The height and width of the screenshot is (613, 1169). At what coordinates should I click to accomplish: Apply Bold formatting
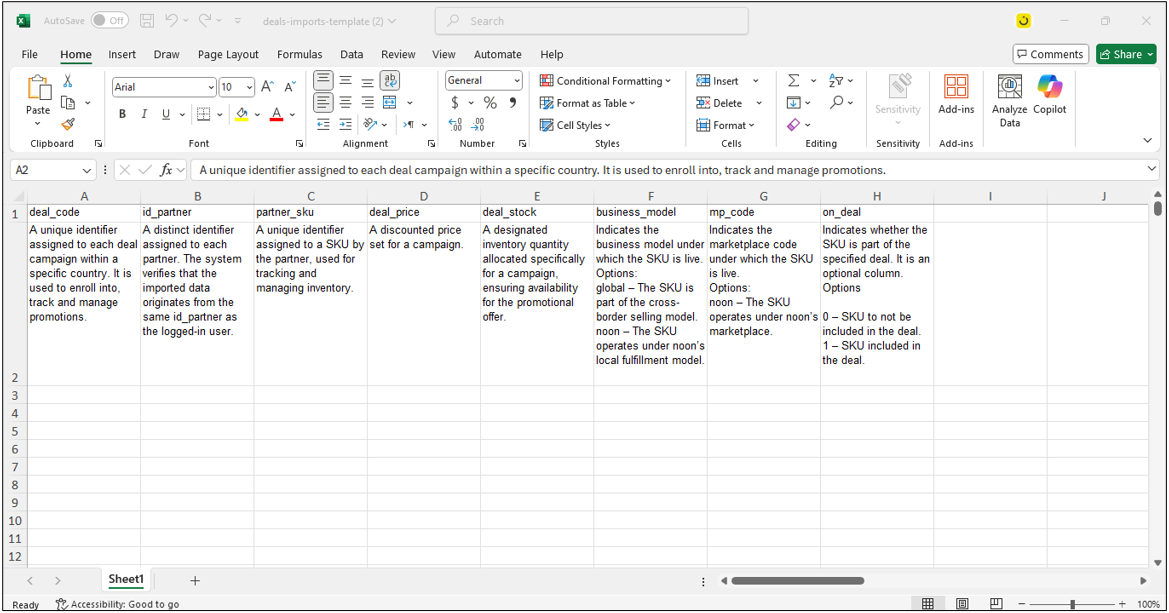(123, 114)
